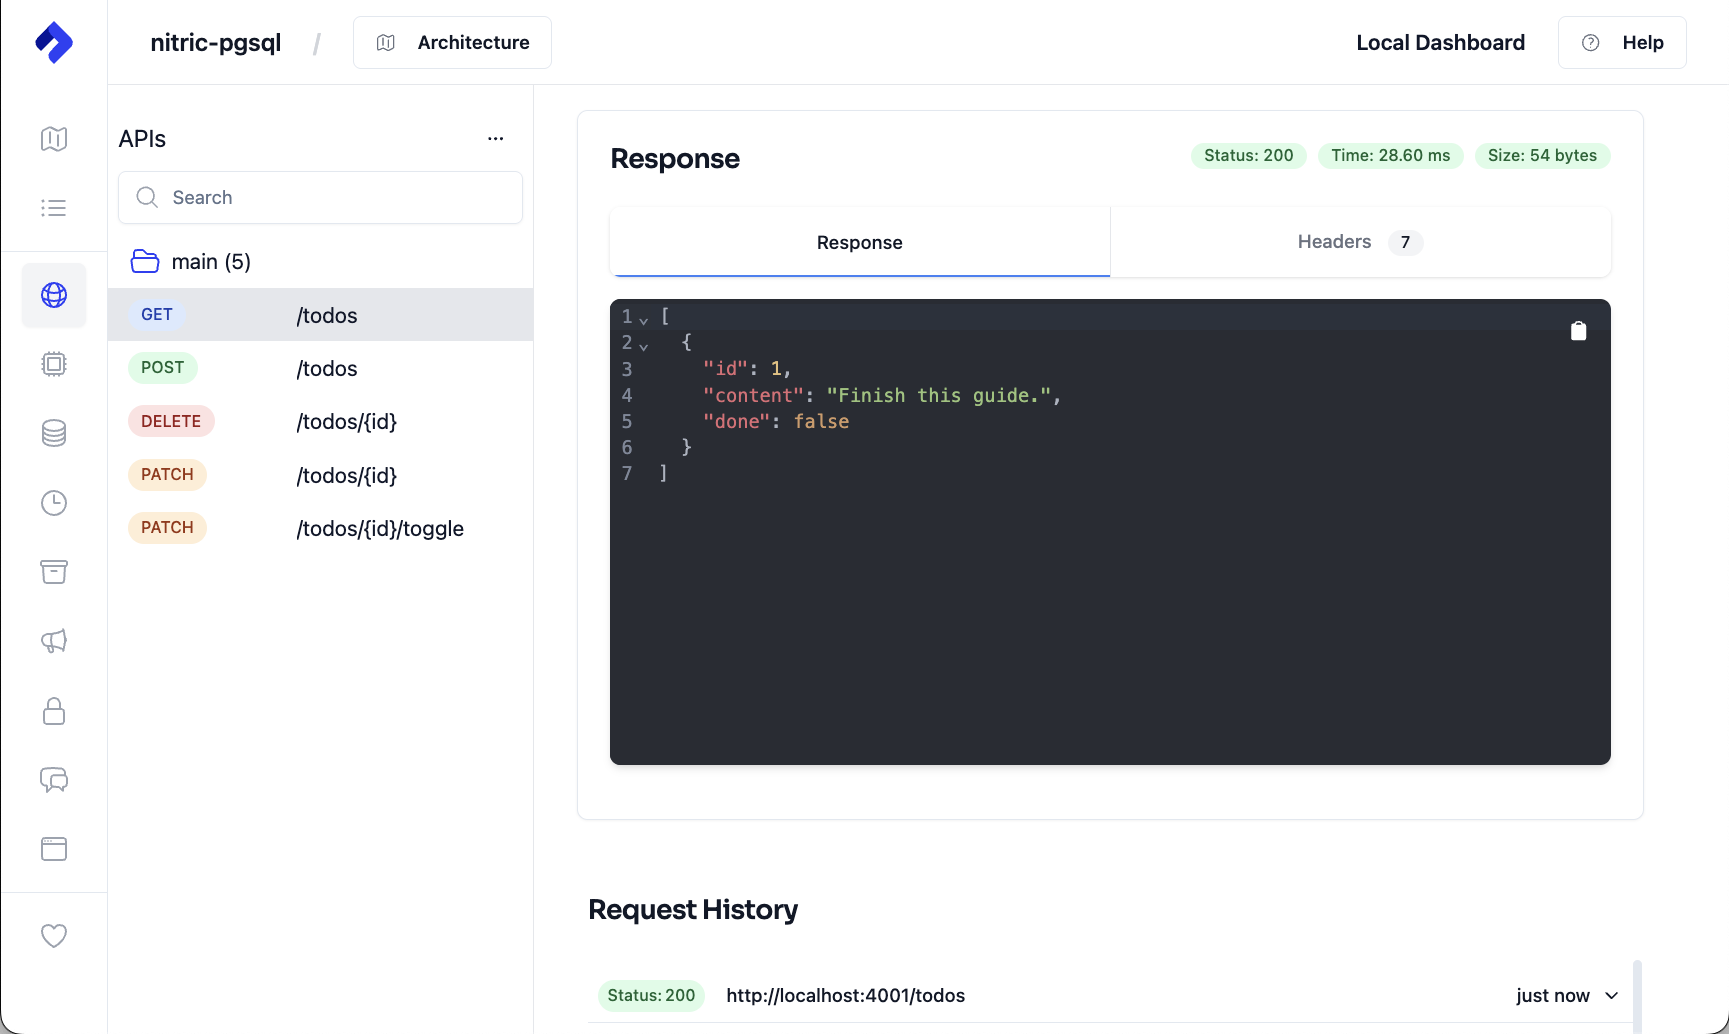The width and height of the screenshot is (1729, 1034).
Task: Click the heart icon in sidebar
Action: (54, 936)
